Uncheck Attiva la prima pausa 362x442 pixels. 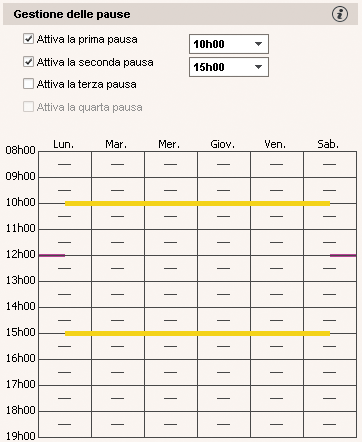(x=28, y=39)
